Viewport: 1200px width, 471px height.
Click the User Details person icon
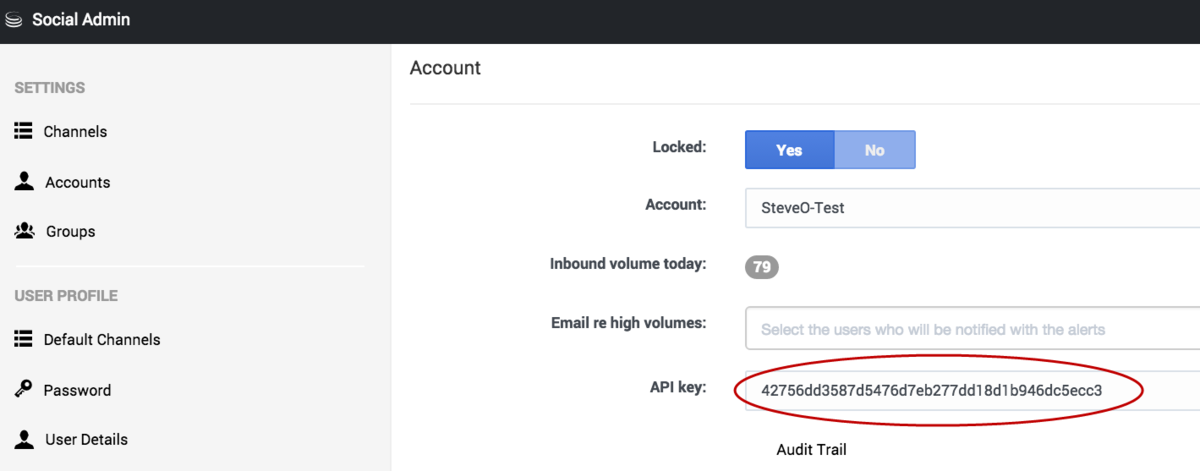point(24,438)
